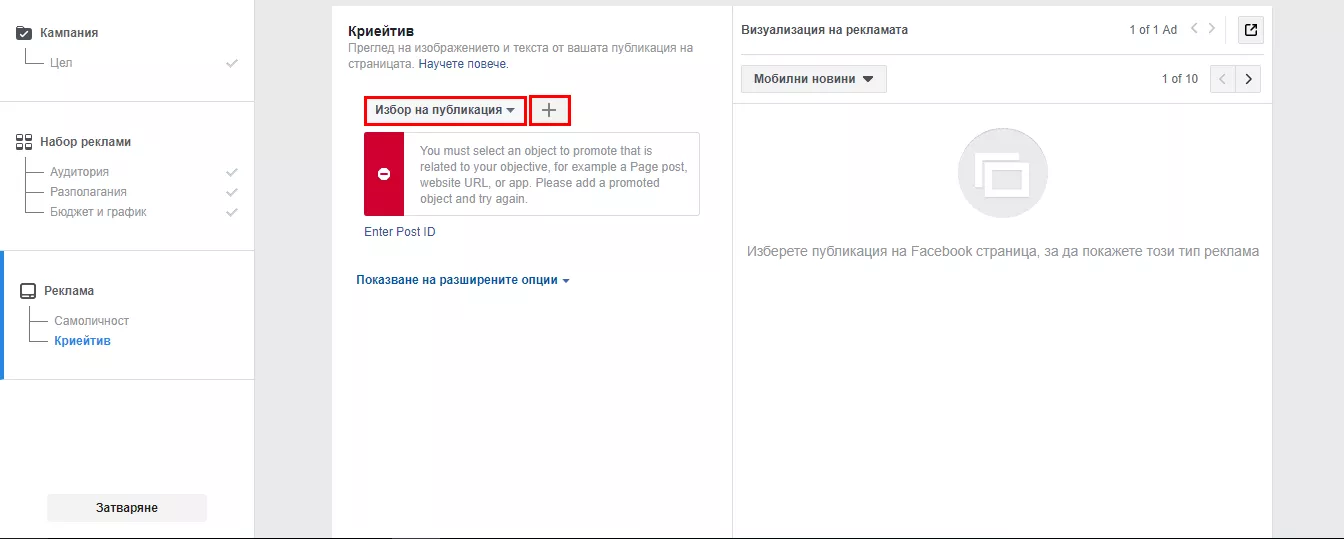Screen dimensions: 1344x539
Task: Select Аудитория in the sidebar
Action: tap(79, 172)
